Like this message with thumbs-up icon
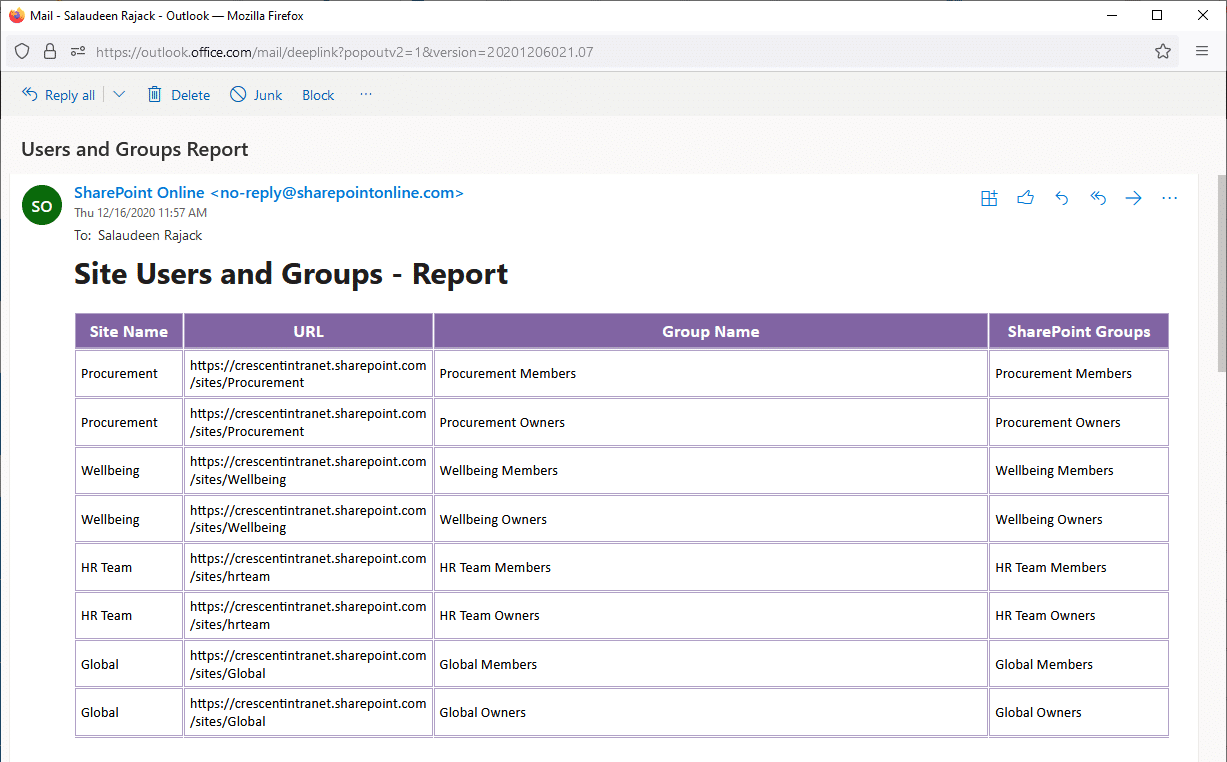Viewport: 1227px width, 762px height. 1025,198
